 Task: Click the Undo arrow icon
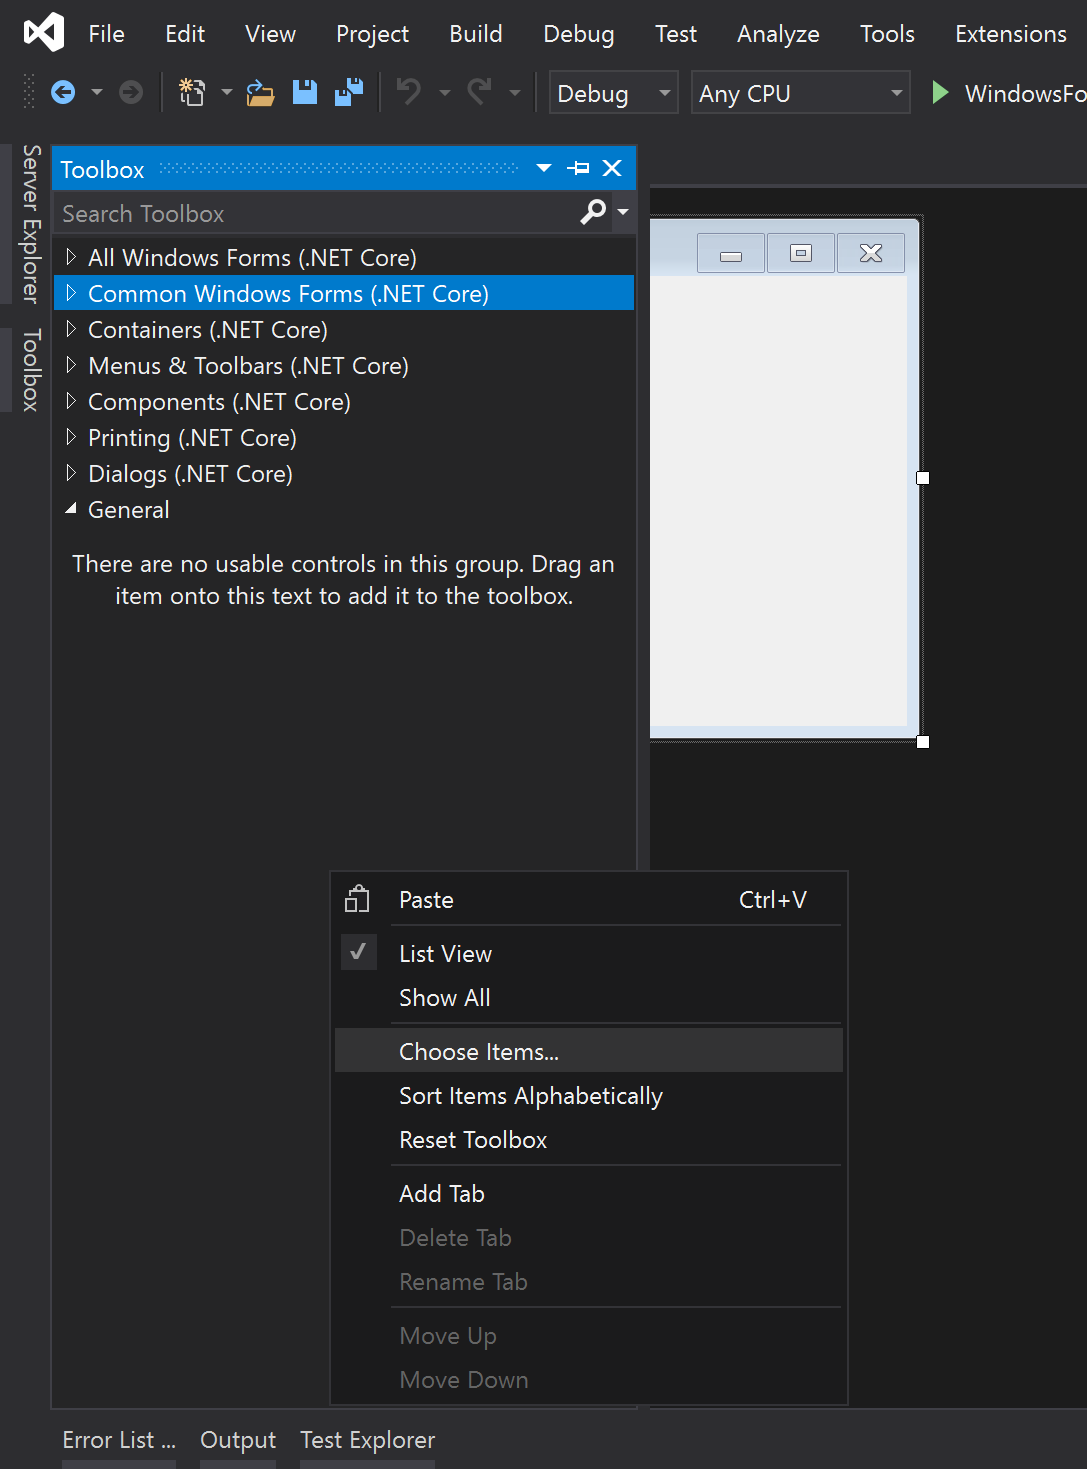point(408,93)
